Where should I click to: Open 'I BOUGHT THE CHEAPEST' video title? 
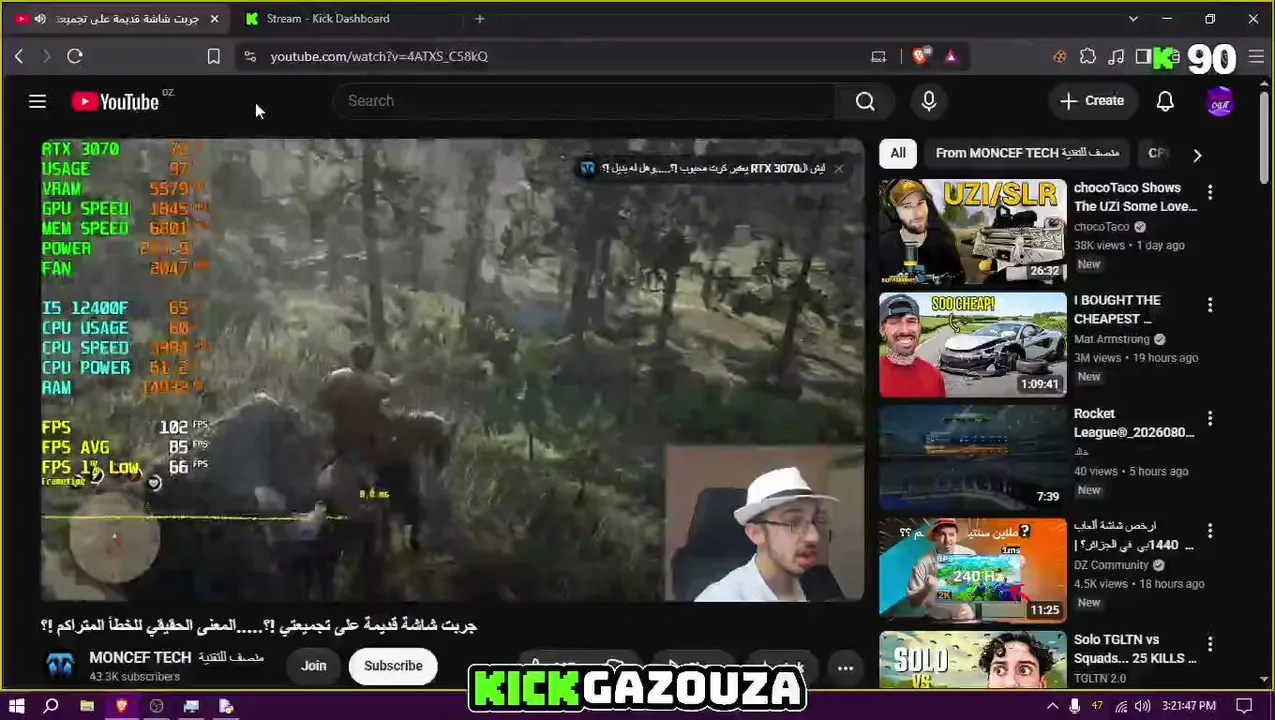point(1117,309)
